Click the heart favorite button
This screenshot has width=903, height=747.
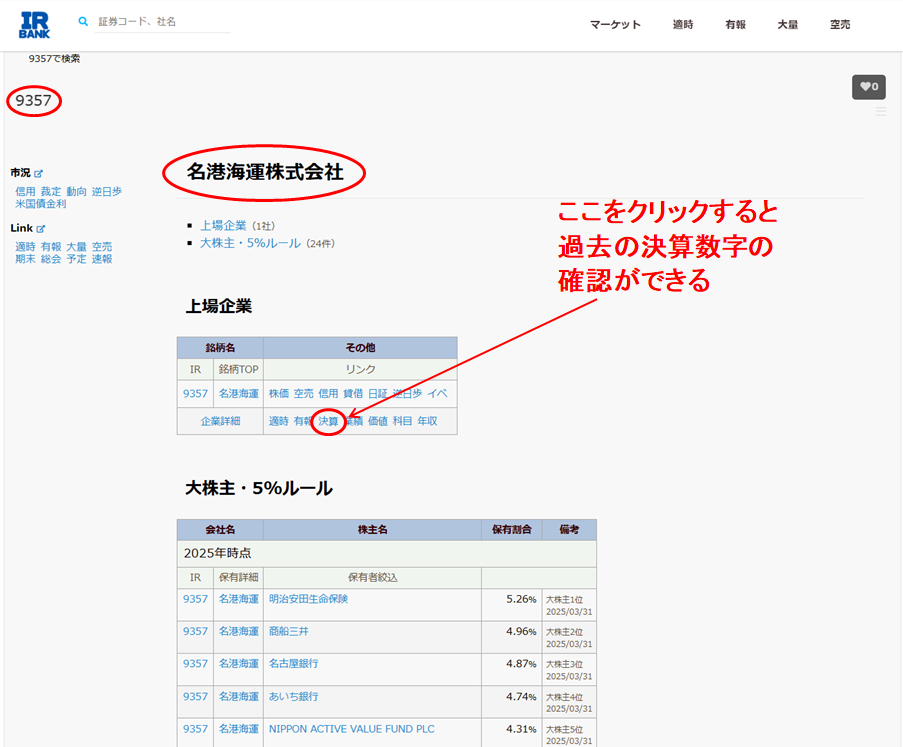(868, 87)
